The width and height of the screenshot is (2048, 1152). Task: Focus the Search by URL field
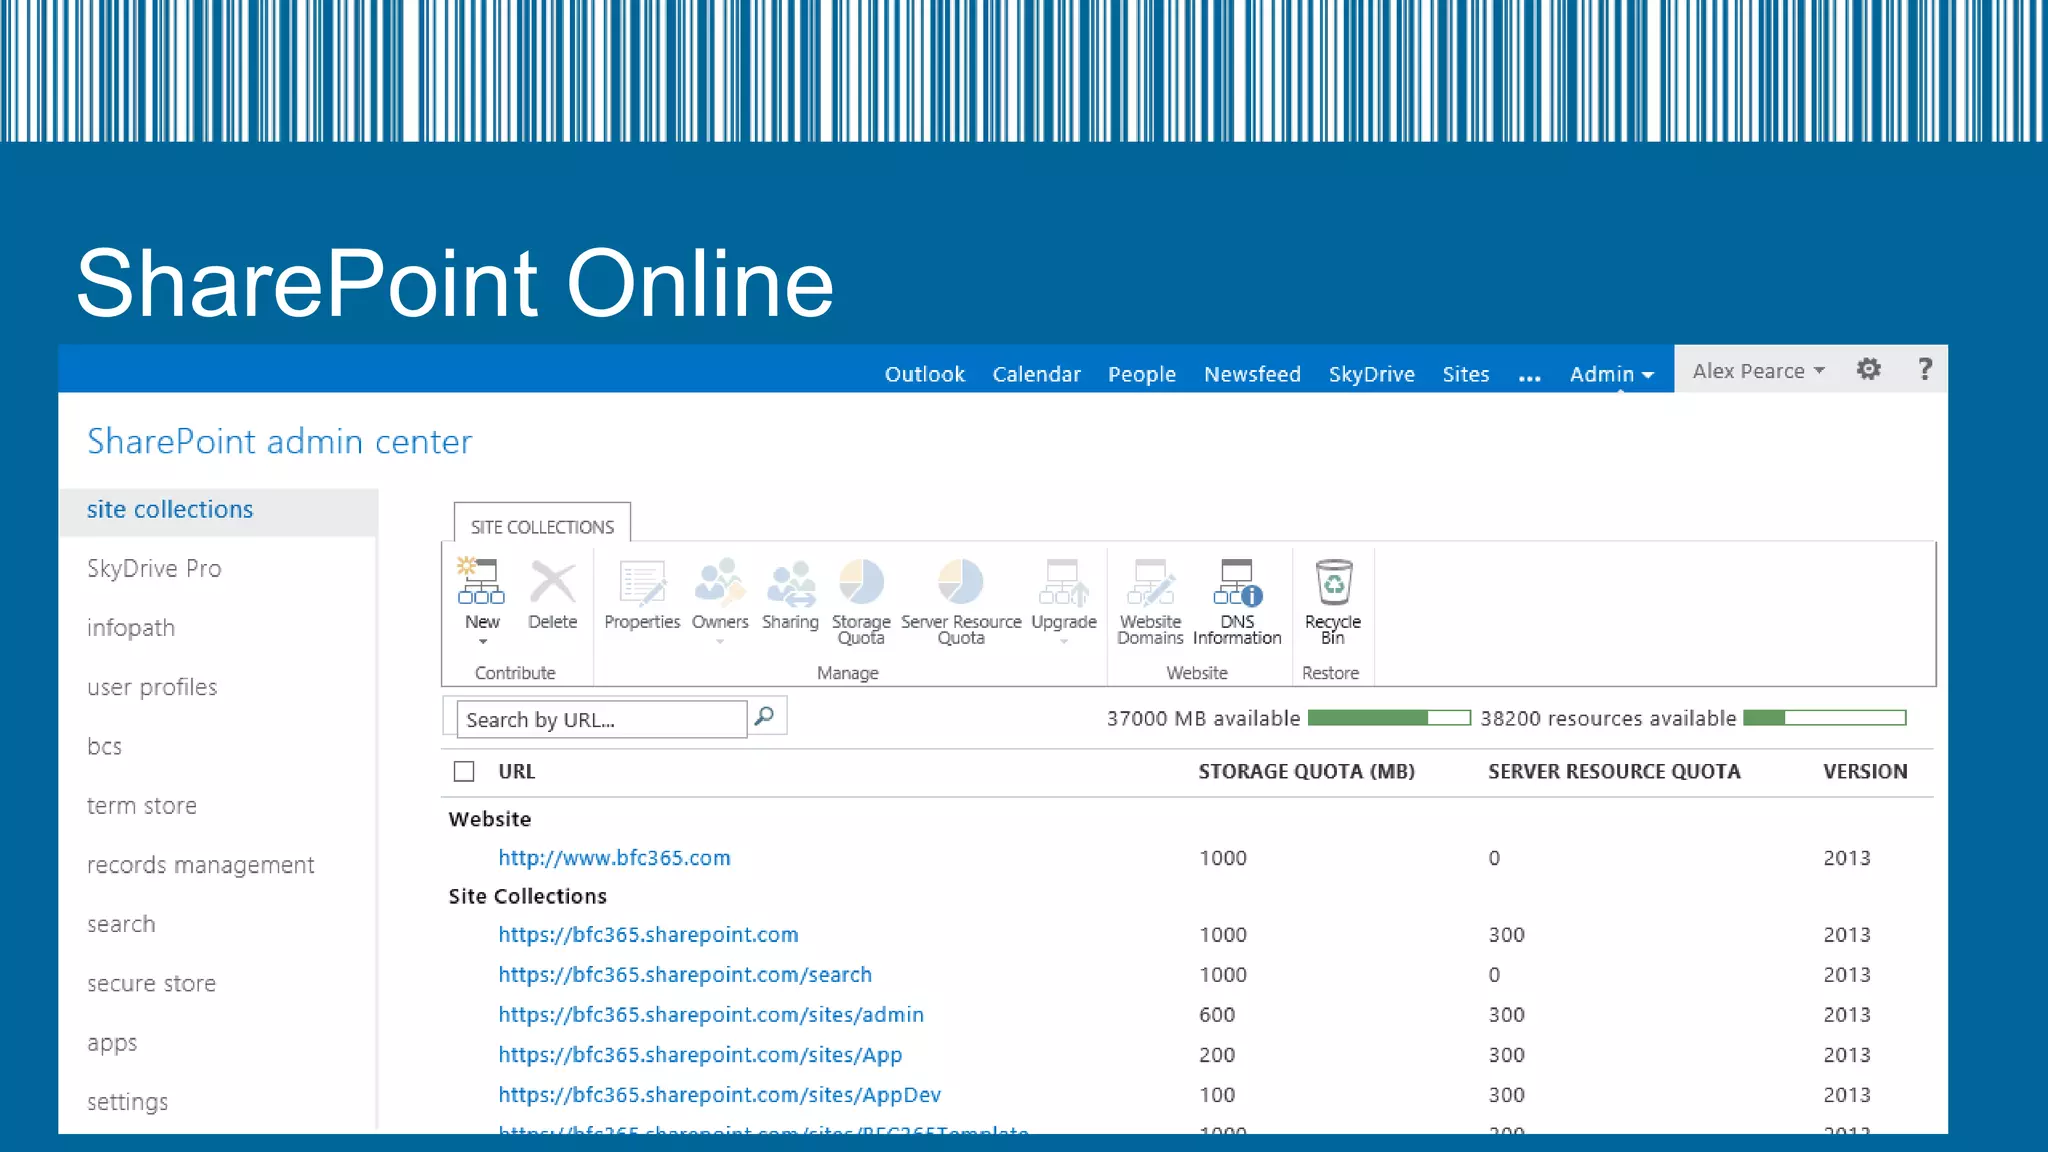click(x=602, y=719)
